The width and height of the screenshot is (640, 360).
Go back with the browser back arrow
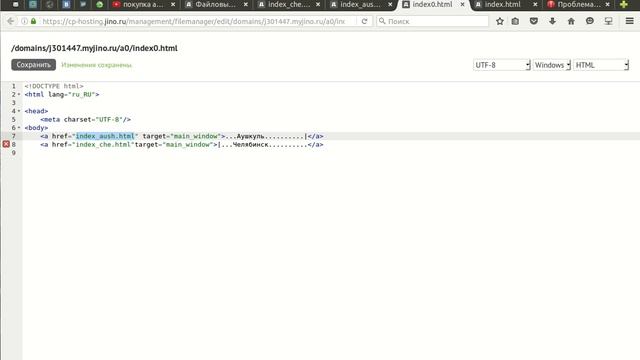pyautogui.click(x=11, y=21)
